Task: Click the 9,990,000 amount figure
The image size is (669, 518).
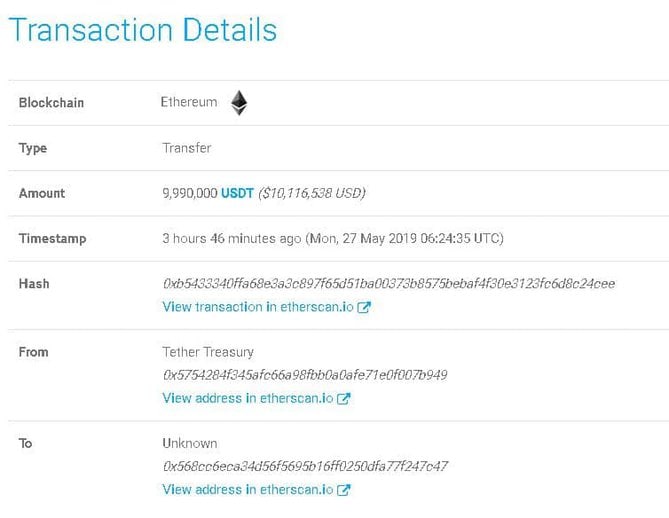Action: pyautogui.click(x=189, y=193)
